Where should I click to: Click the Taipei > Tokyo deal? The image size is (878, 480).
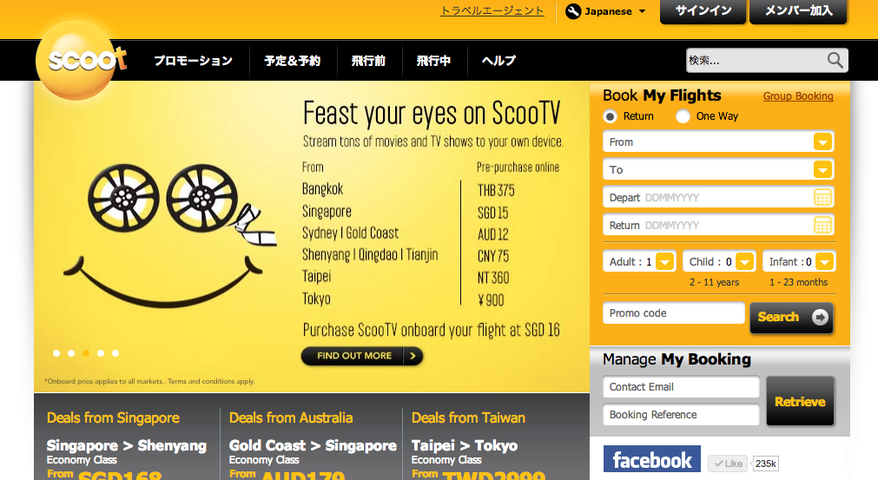(x=465, y=446)
